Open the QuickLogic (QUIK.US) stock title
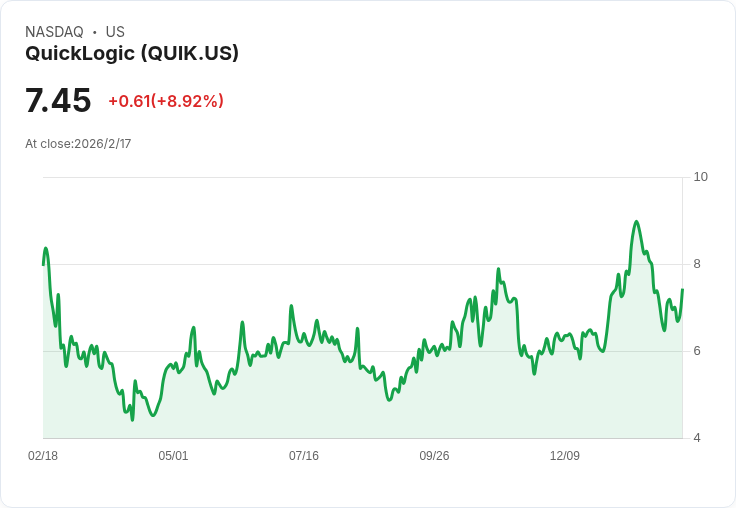 (x=132, y=54)
